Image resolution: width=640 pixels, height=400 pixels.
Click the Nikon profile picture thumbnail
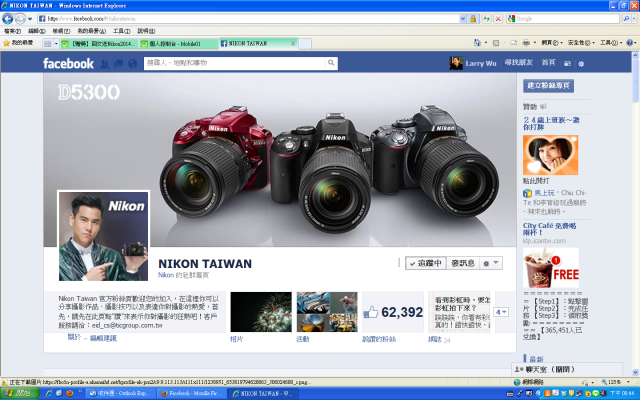[103, 236]
